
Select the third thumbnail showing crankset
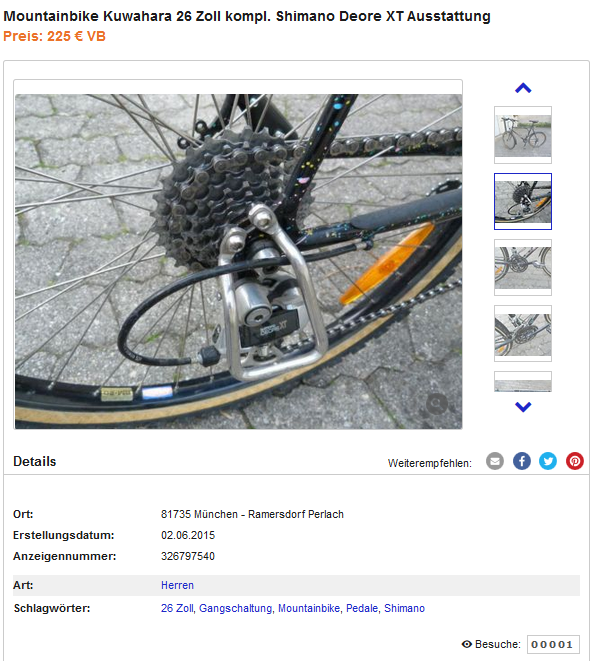(523, 267)
